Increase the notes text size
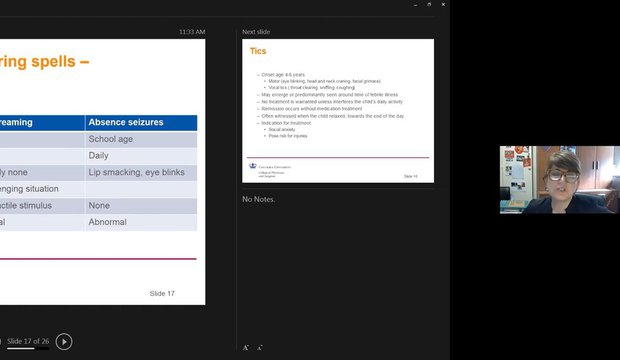 pyautogui.click(x=246, y=348)
